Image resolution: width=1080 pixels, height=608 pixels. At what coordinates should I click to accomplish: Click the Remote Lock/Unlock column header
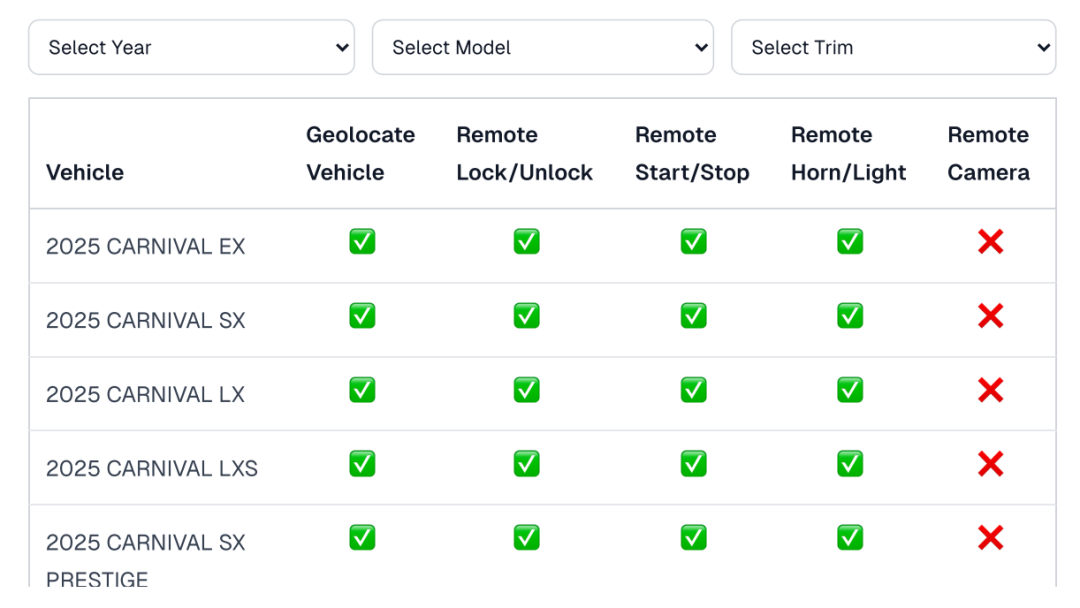(x=524, y=154)
